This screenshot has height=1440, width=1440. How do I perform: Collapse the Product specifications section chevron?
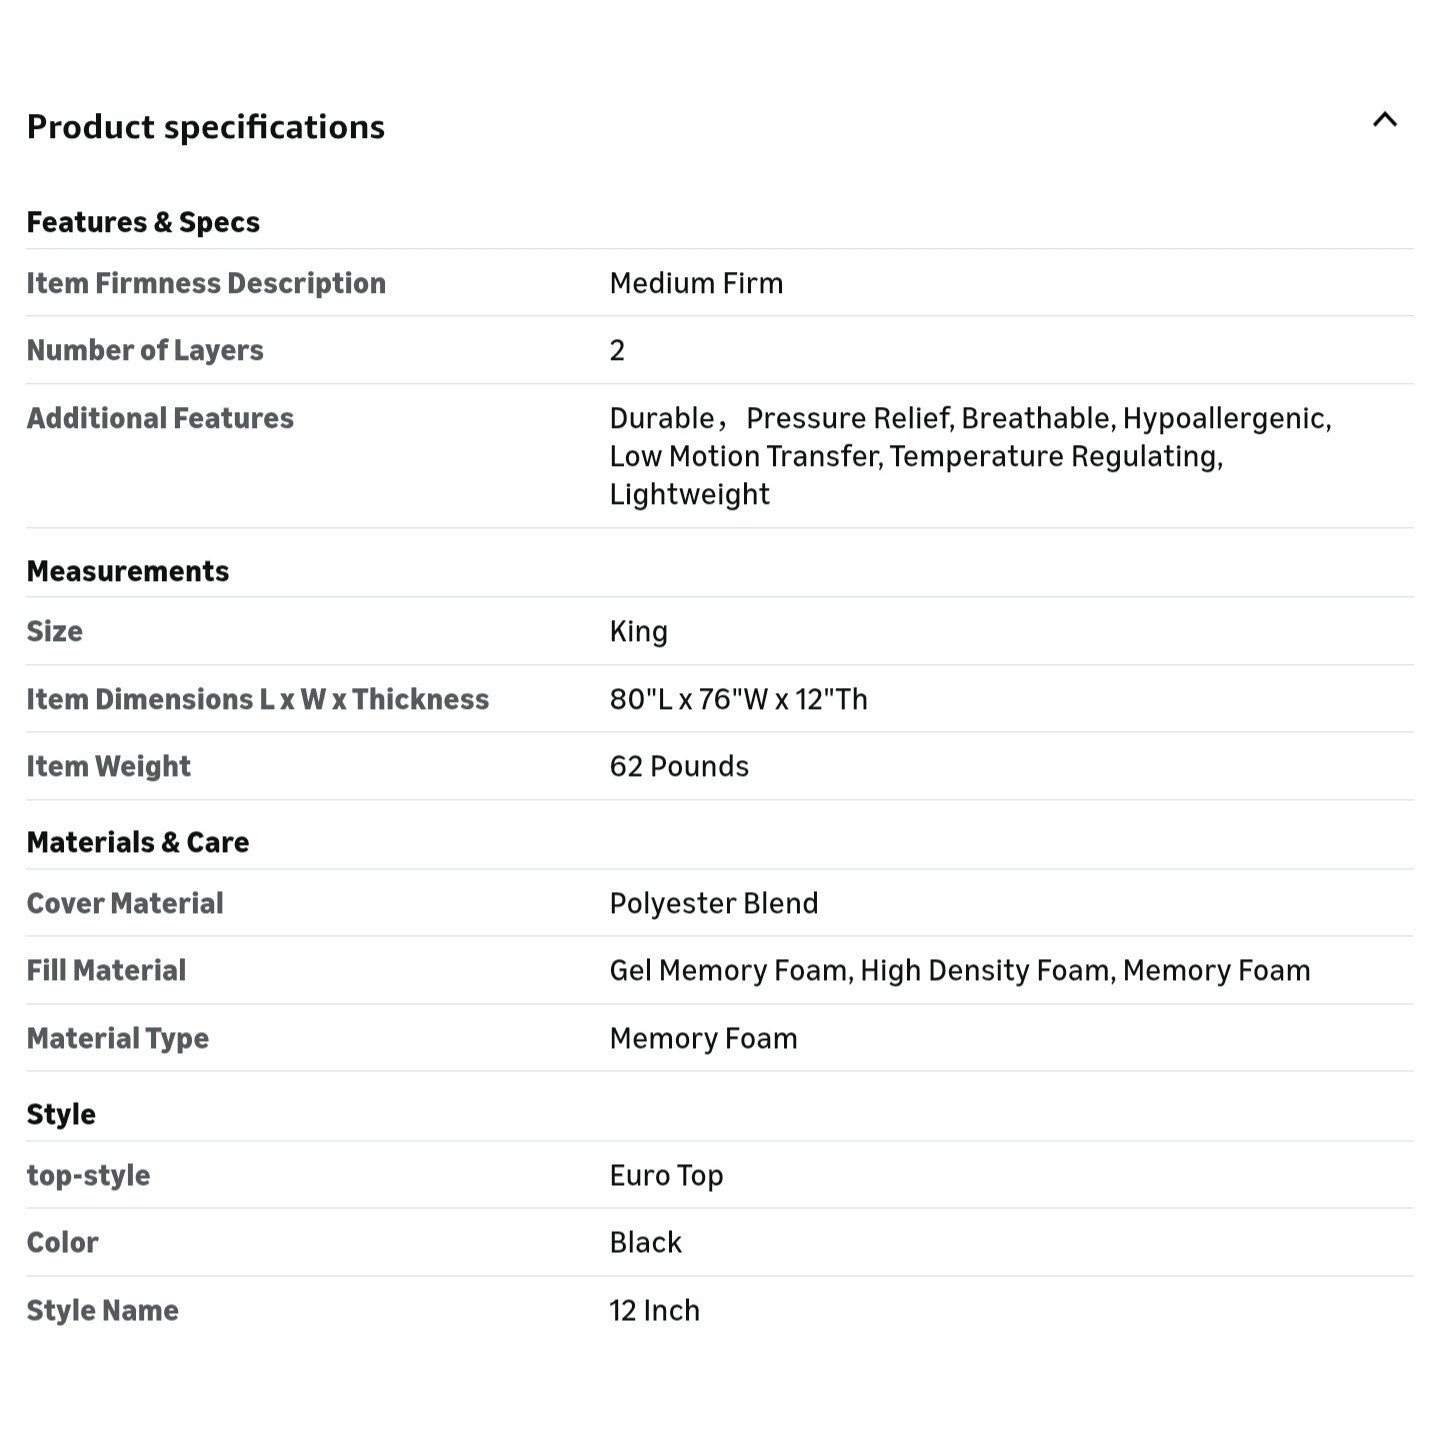(x=1384, y=120)
